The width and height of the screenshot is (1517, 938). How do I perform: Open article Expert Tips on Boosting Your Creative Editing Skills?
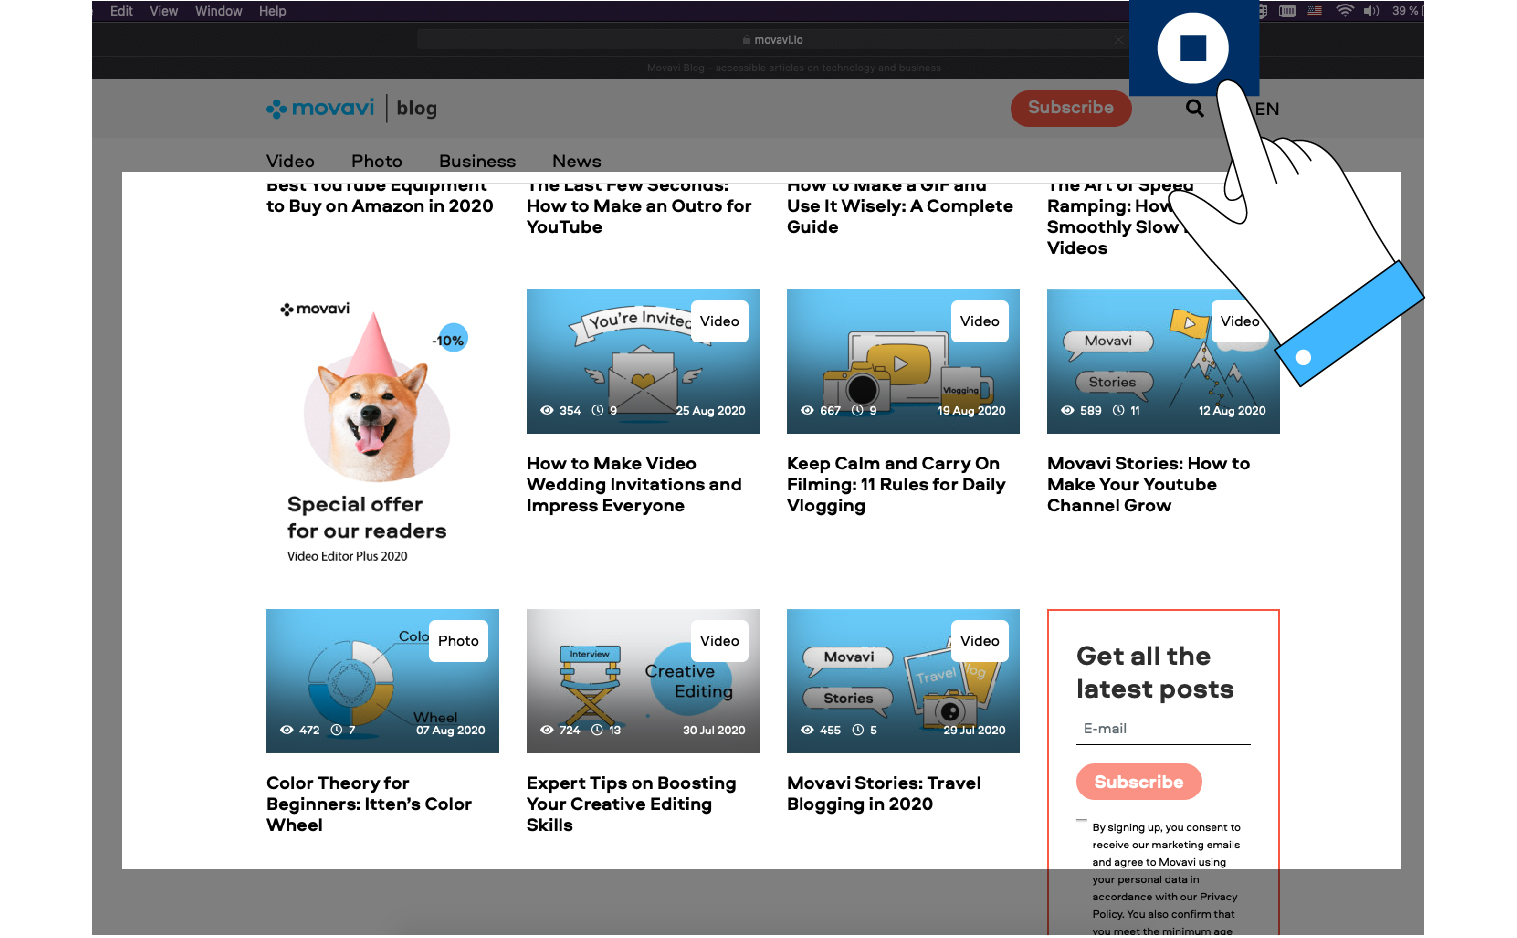631,804
